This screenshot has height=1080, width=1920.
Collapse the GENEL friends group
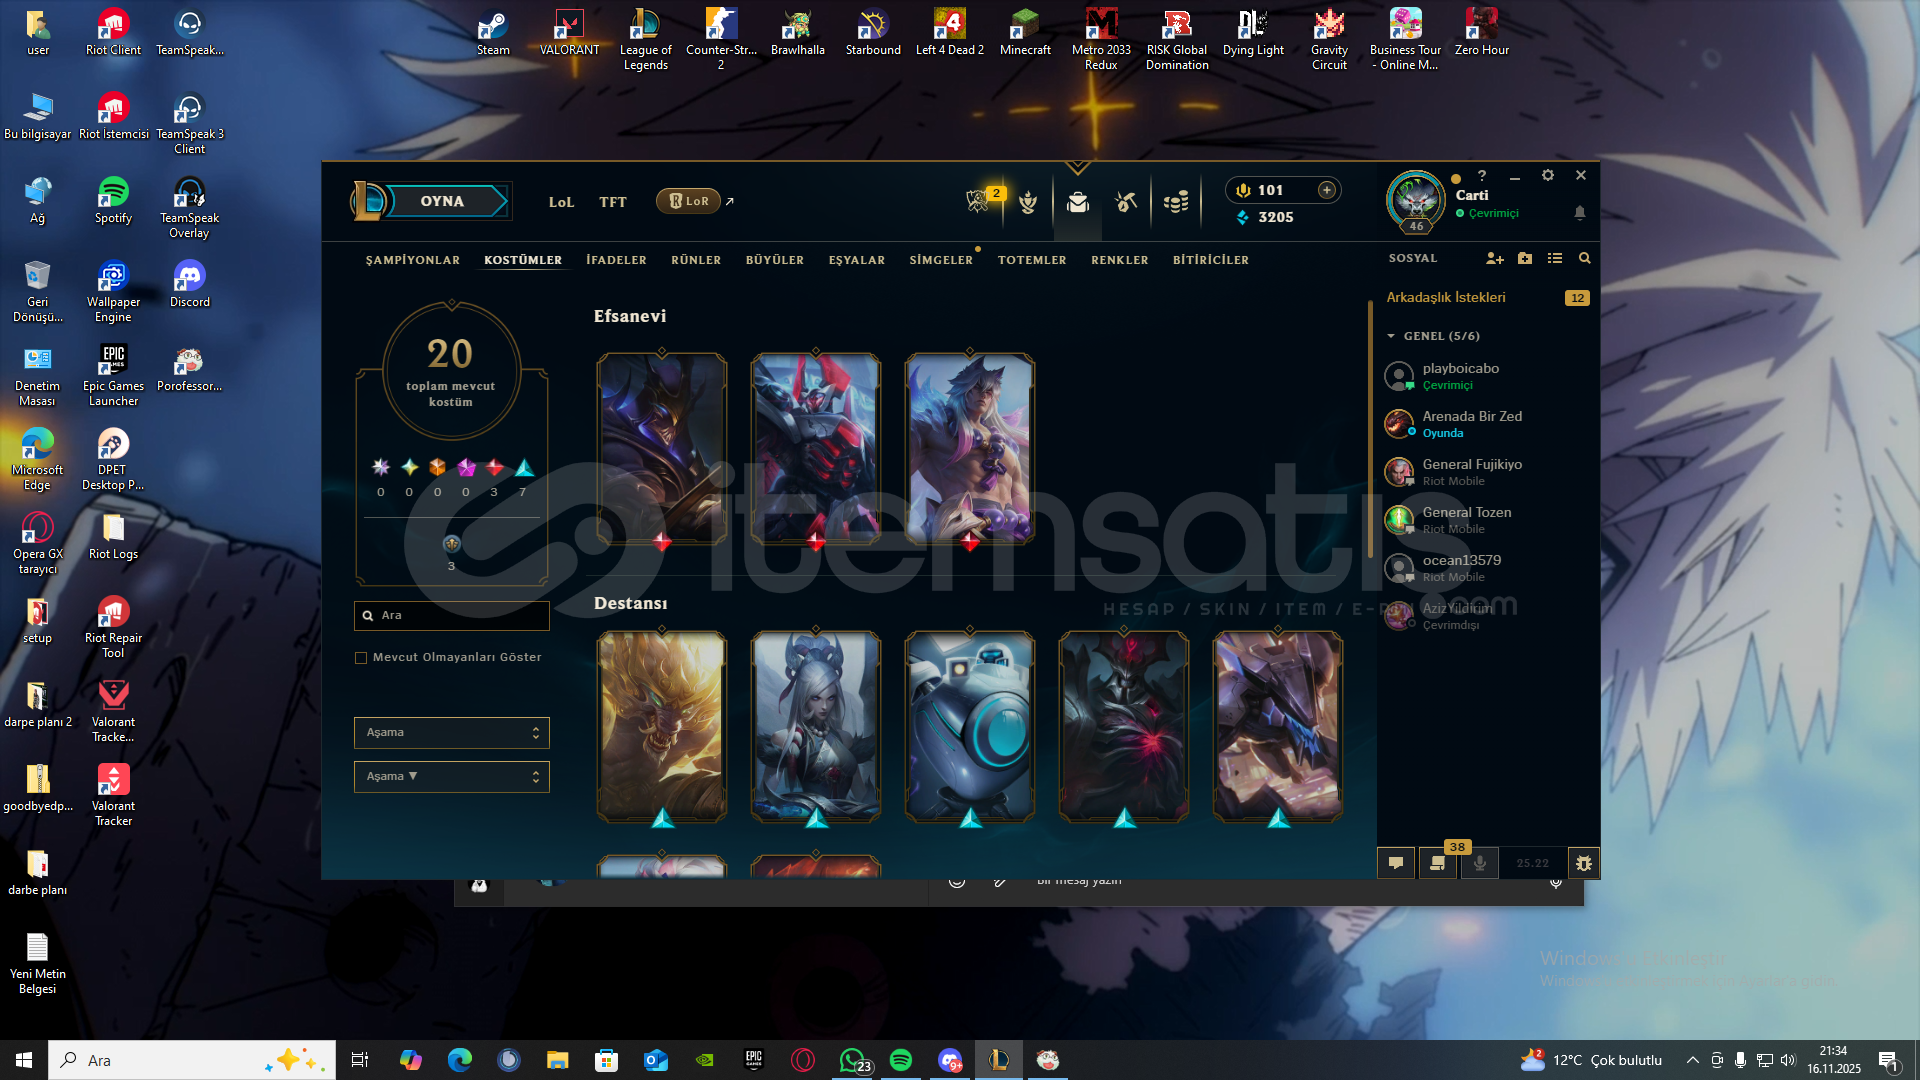point(1391,336)
